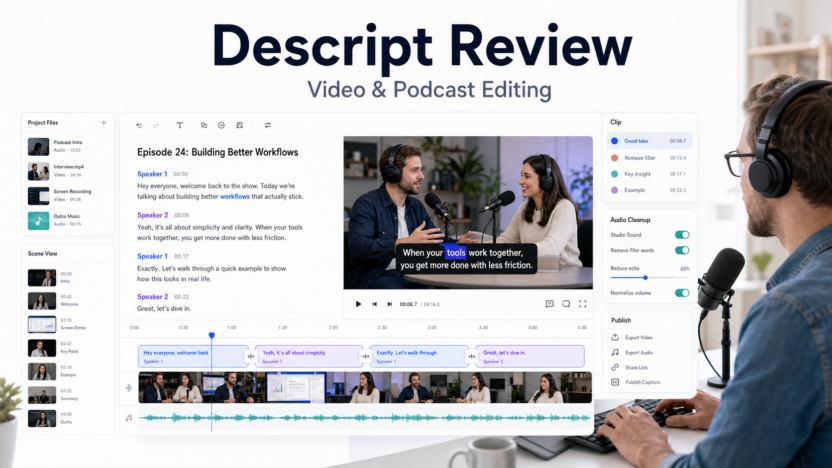The width and height of the screenshot is (832, 468).
Task: Click the Publish Captions CC icon
Action: point(615,382)
